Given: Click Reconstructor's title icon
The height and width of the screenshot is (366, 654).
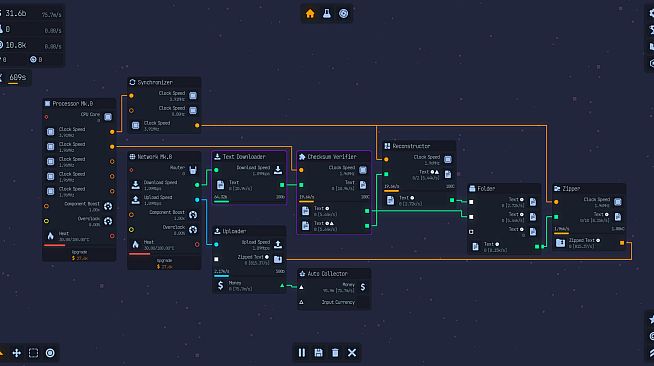Looking at the screenshot, I should click(387, 146).
